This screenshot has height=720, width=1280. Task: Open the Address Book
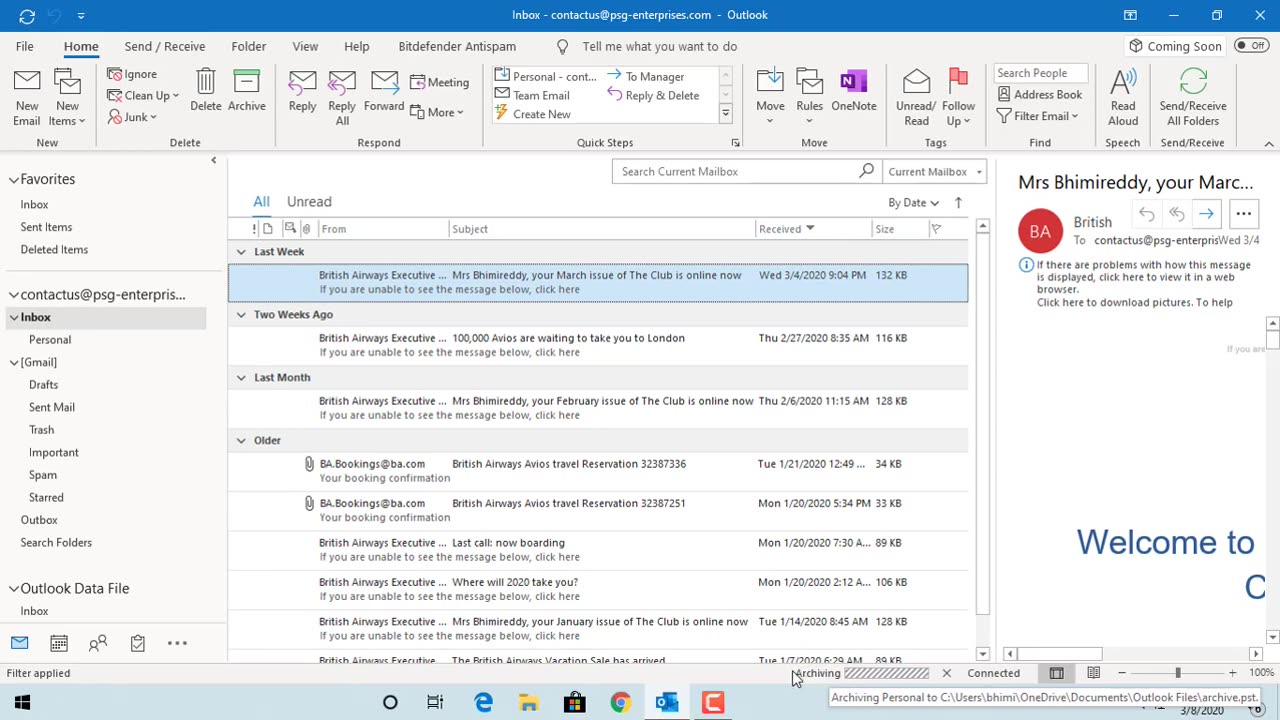tap(1040, 94)
